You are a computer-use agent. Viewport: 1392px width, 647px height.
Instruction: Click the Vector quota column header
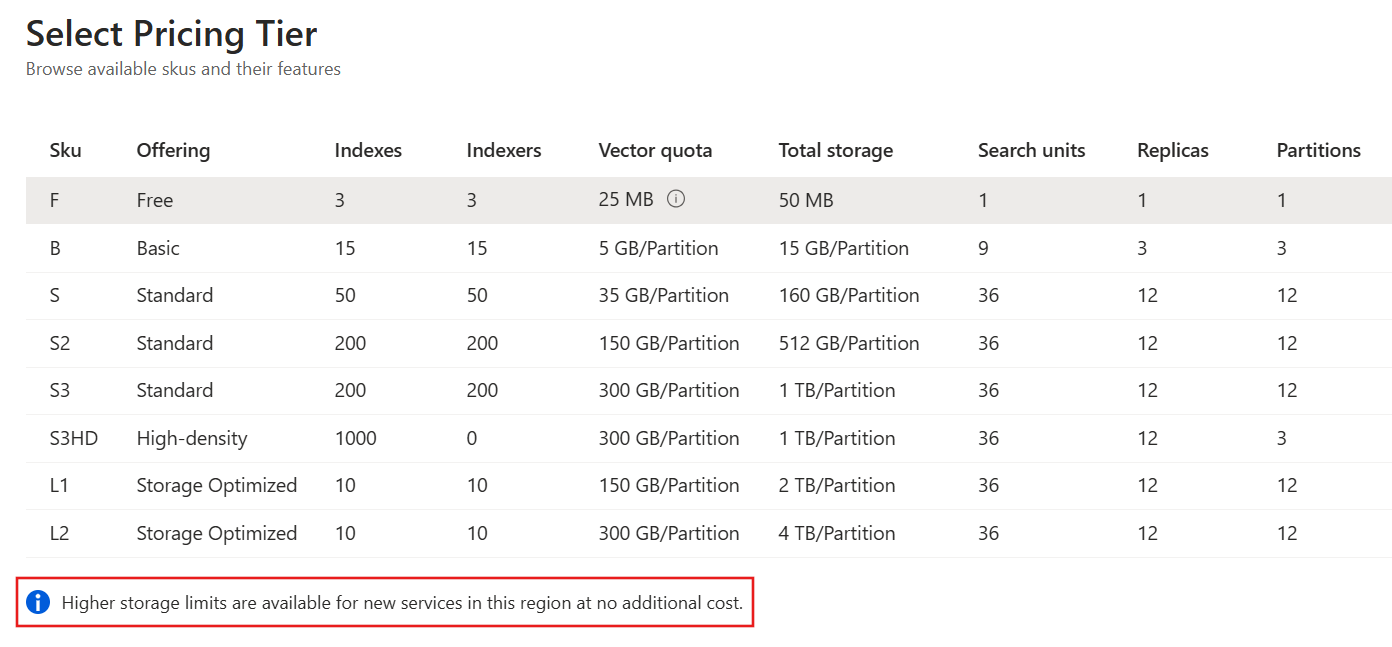click(x=655, y=151)
